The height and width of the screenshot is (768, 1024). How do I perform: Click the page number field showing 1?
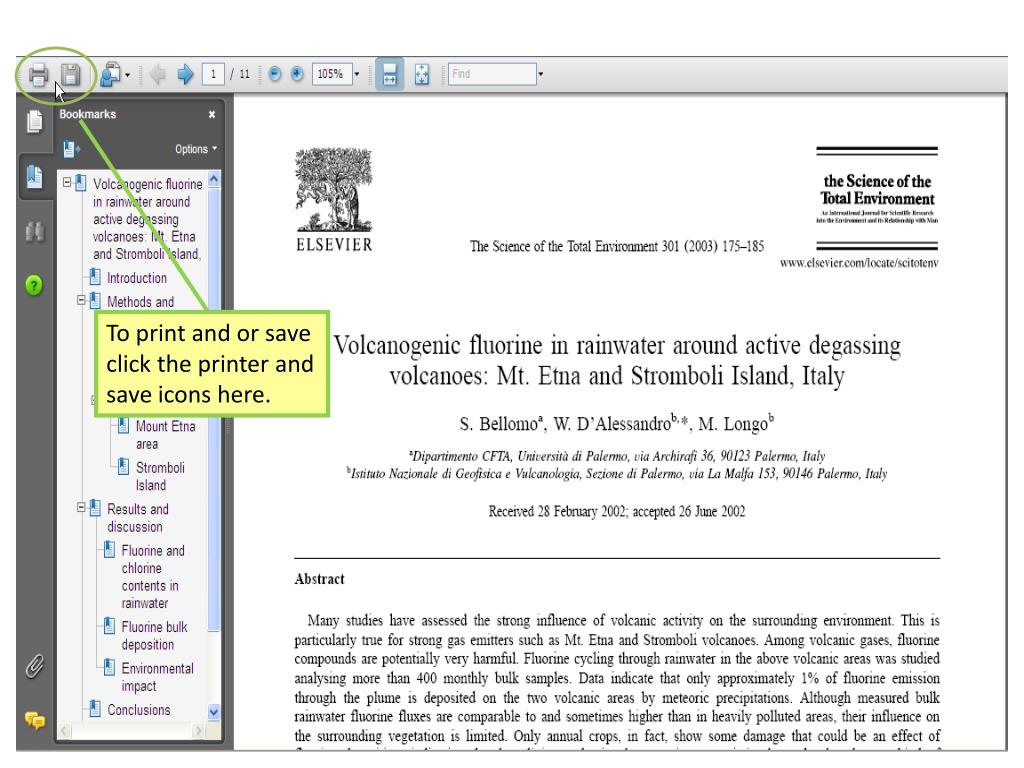click(x=214, y=74)
